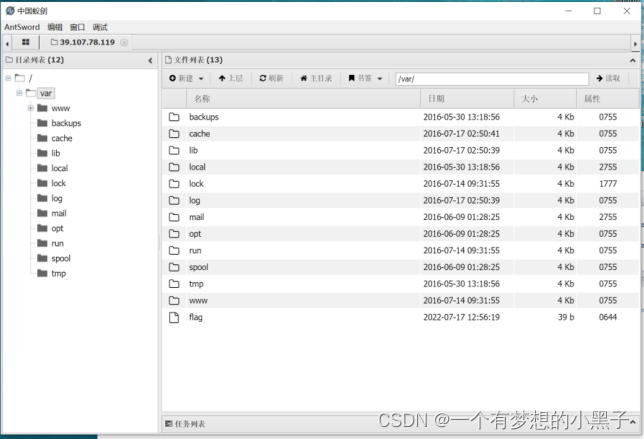Click the spool folder icon in file list
Image resolution: width=644 pixels, height=439 pixels.
point(174,267)
